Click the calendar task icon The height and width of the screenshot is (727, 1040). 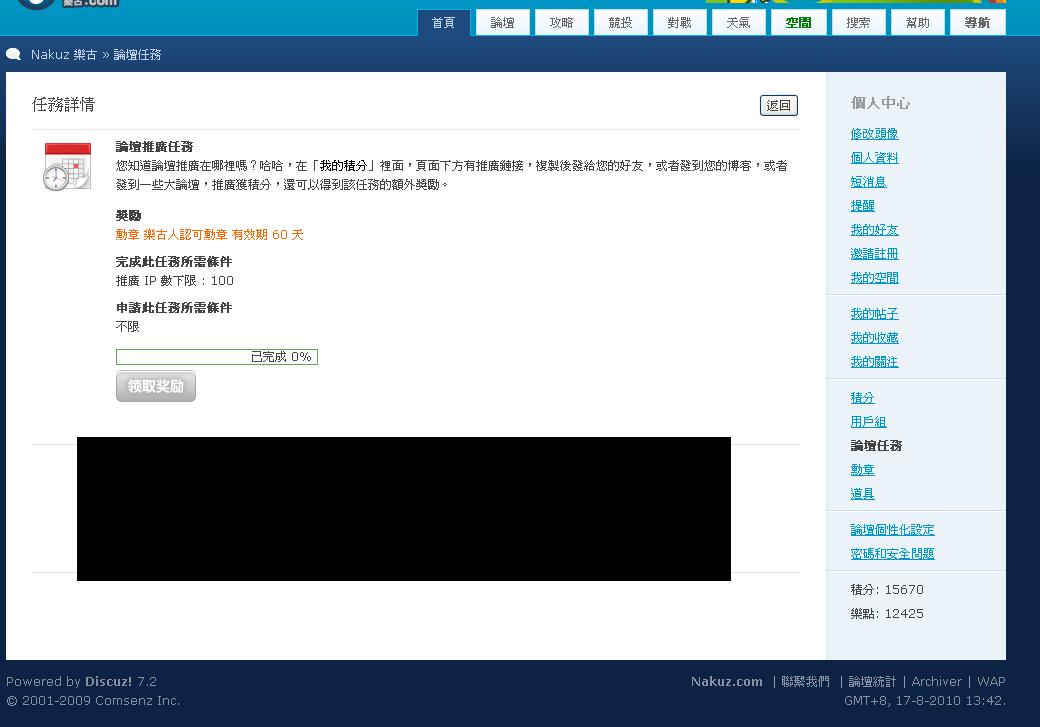tap(67, 166)
